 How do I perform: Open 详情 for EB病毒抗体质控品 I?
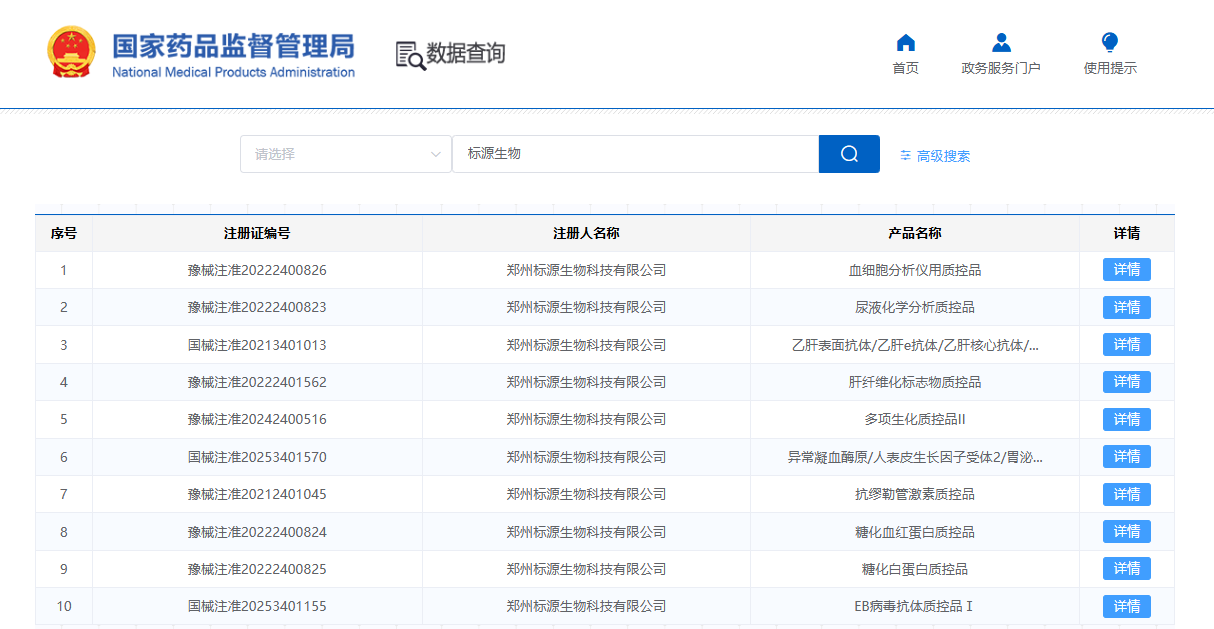pyautogui.click(x=1126, y=606)
